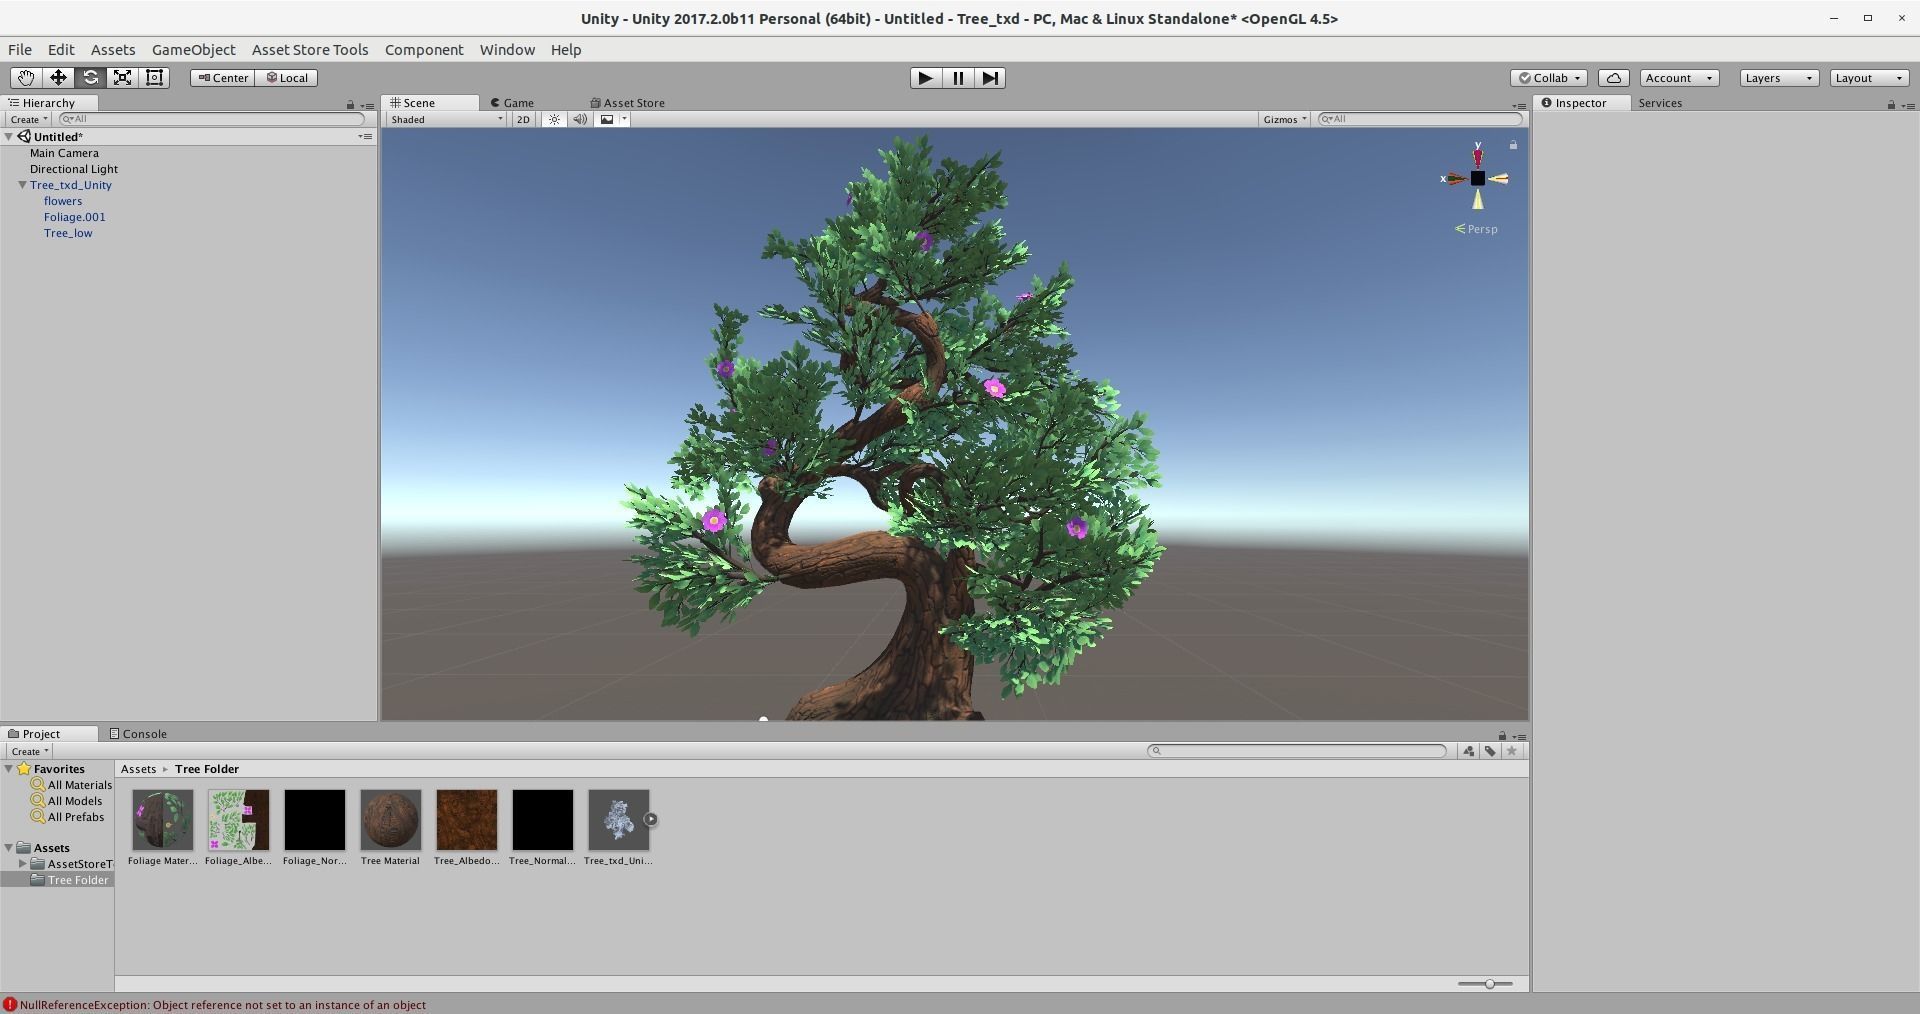This screenshot has width=1920, height=1014.
Task: Click Persp projection label
Action: tap(1476, 229)
